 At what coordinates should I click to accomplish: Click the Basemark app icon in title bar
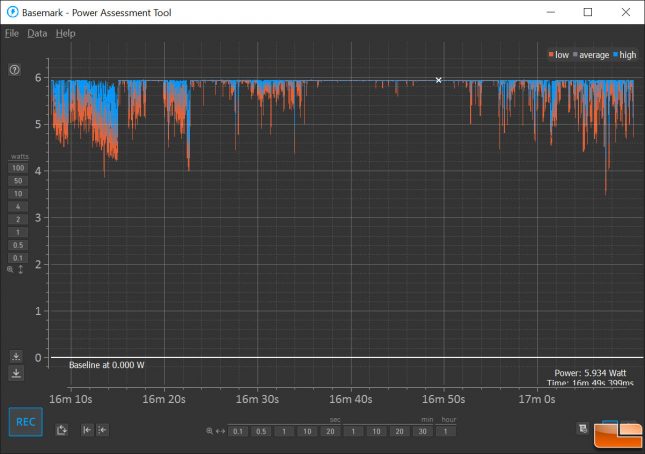[x=12, y=12]
